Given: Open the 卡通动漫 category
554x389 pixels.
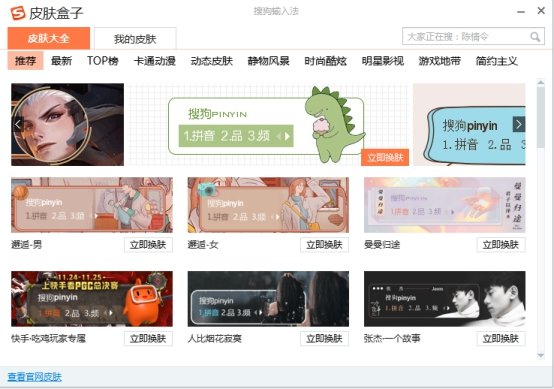Looking at the screenshot, I should click(154, 61).
